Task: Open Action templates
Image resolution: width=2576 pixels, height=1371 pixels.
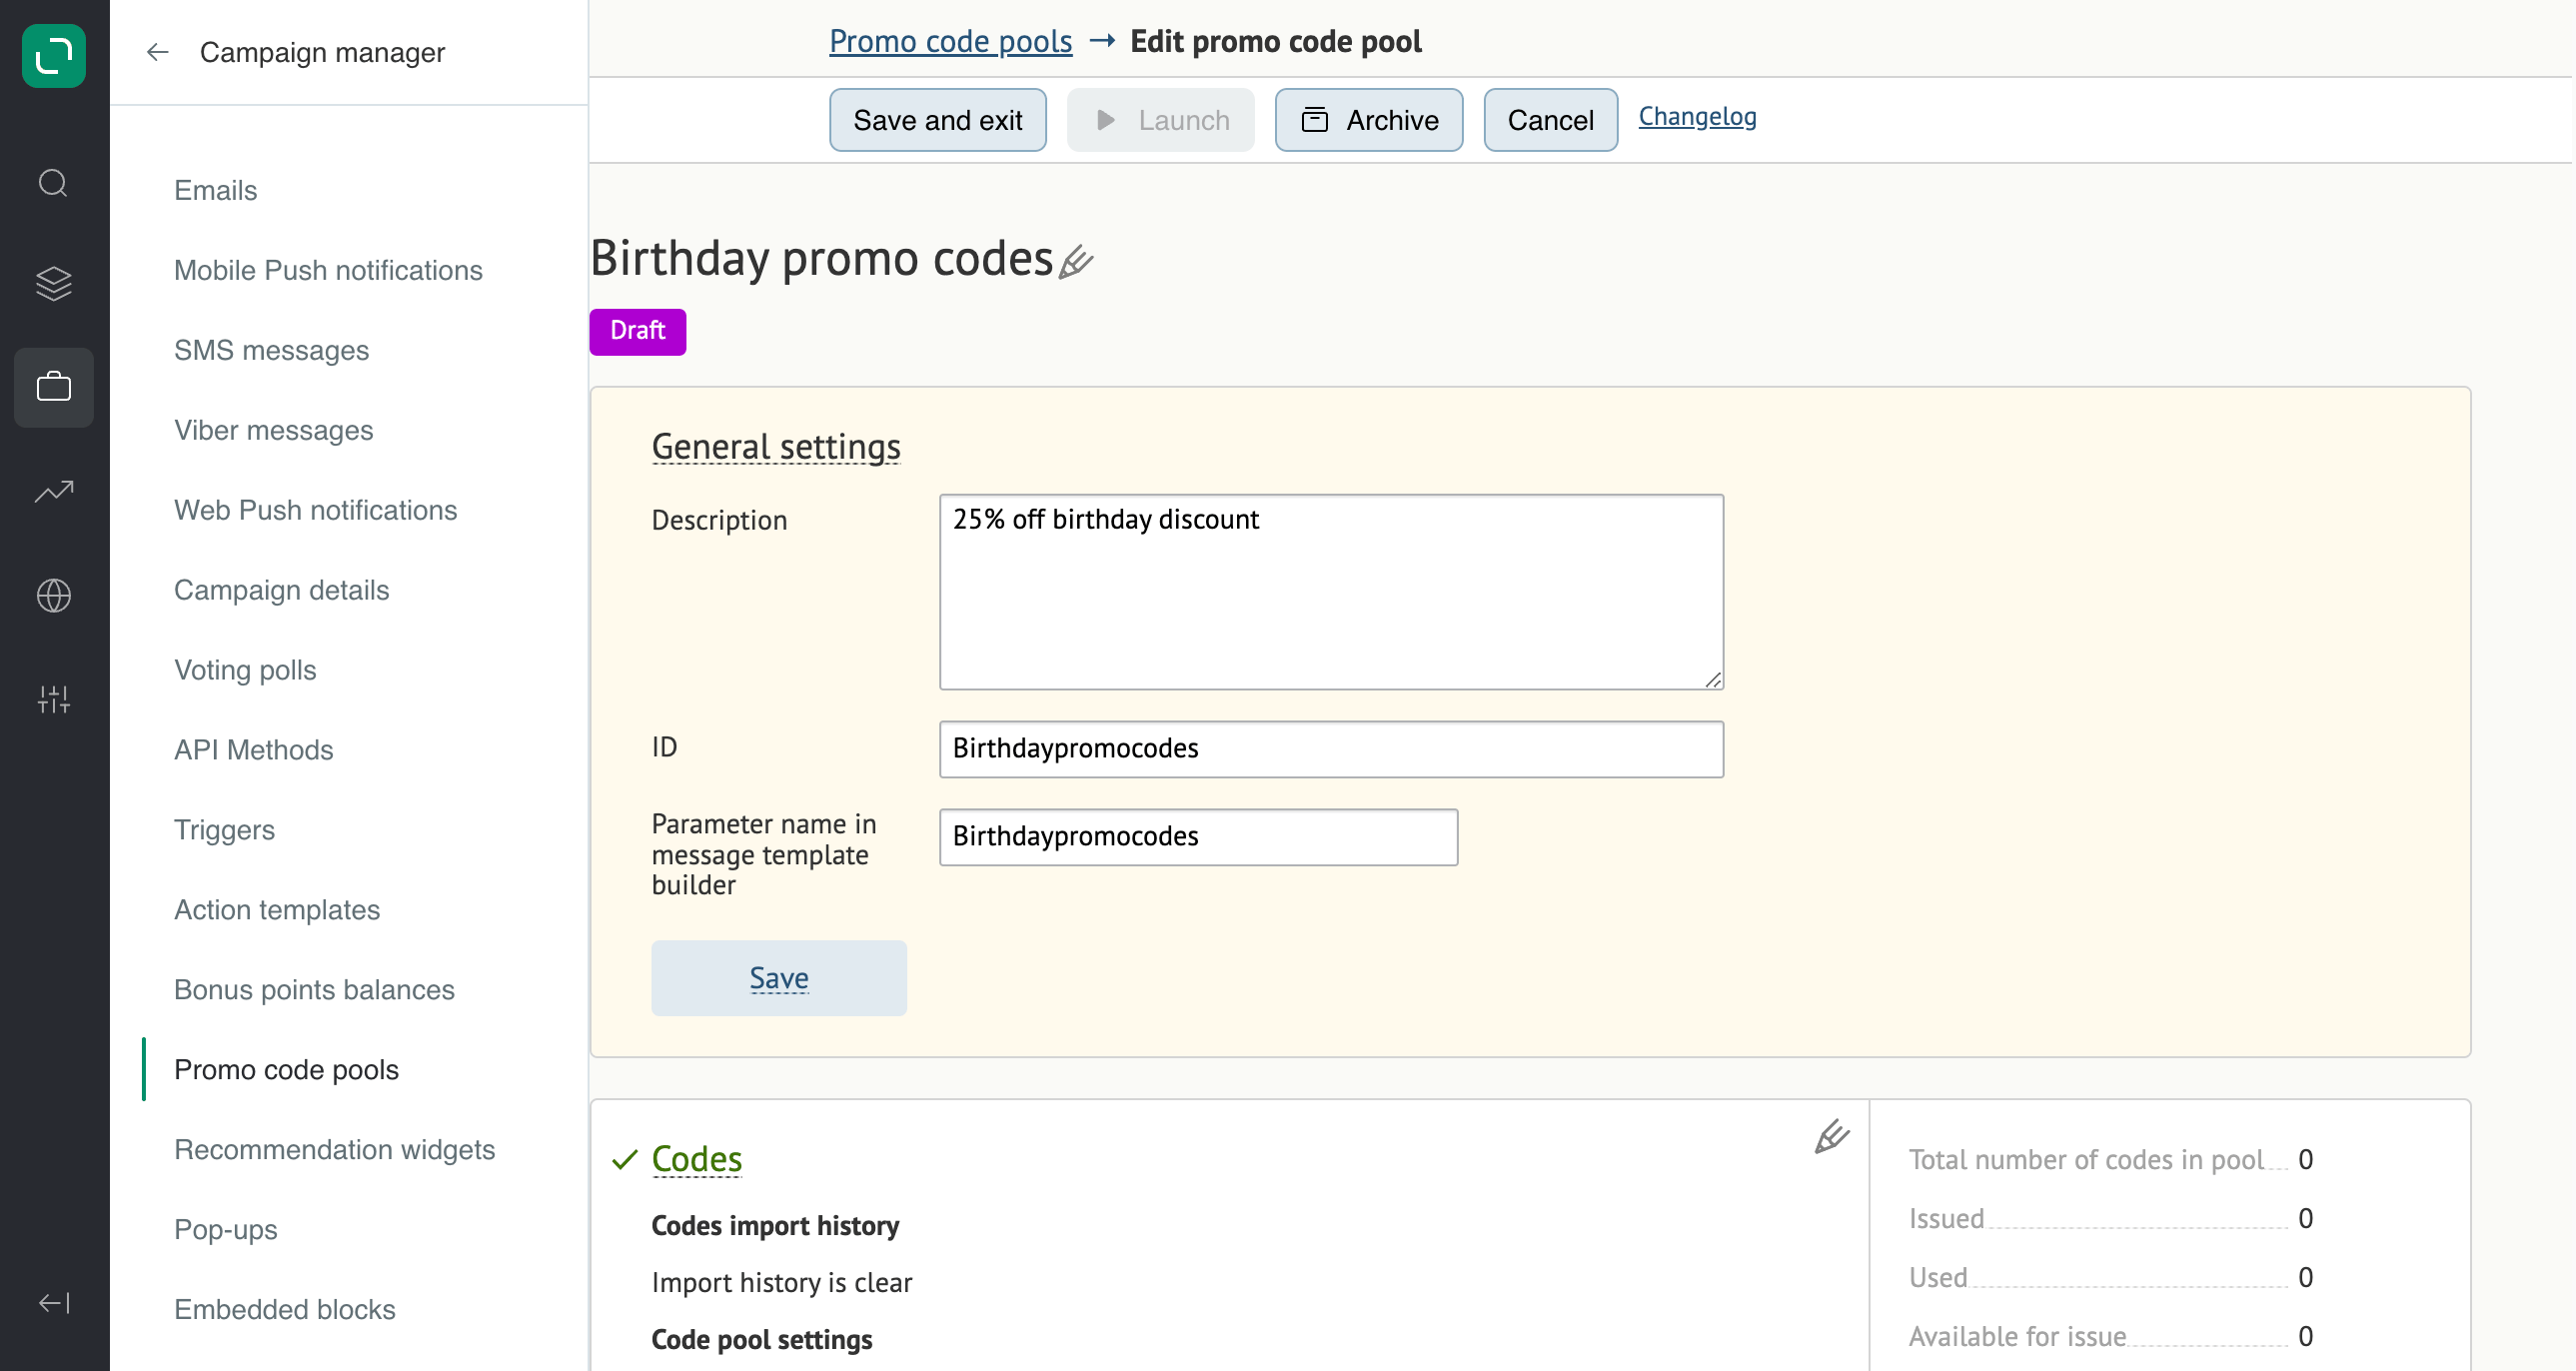Action: click(x=277, y=910)
